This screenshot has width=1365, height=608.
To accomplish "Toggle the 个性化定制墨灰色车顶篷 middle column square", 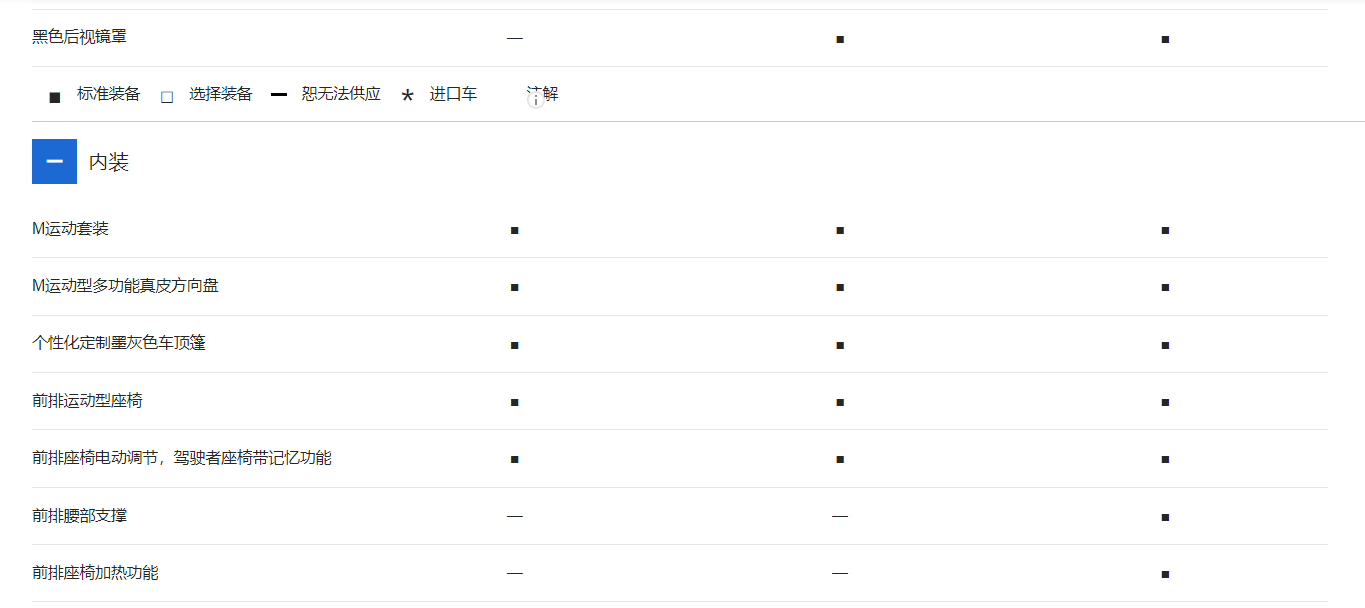I will [839, 344].
